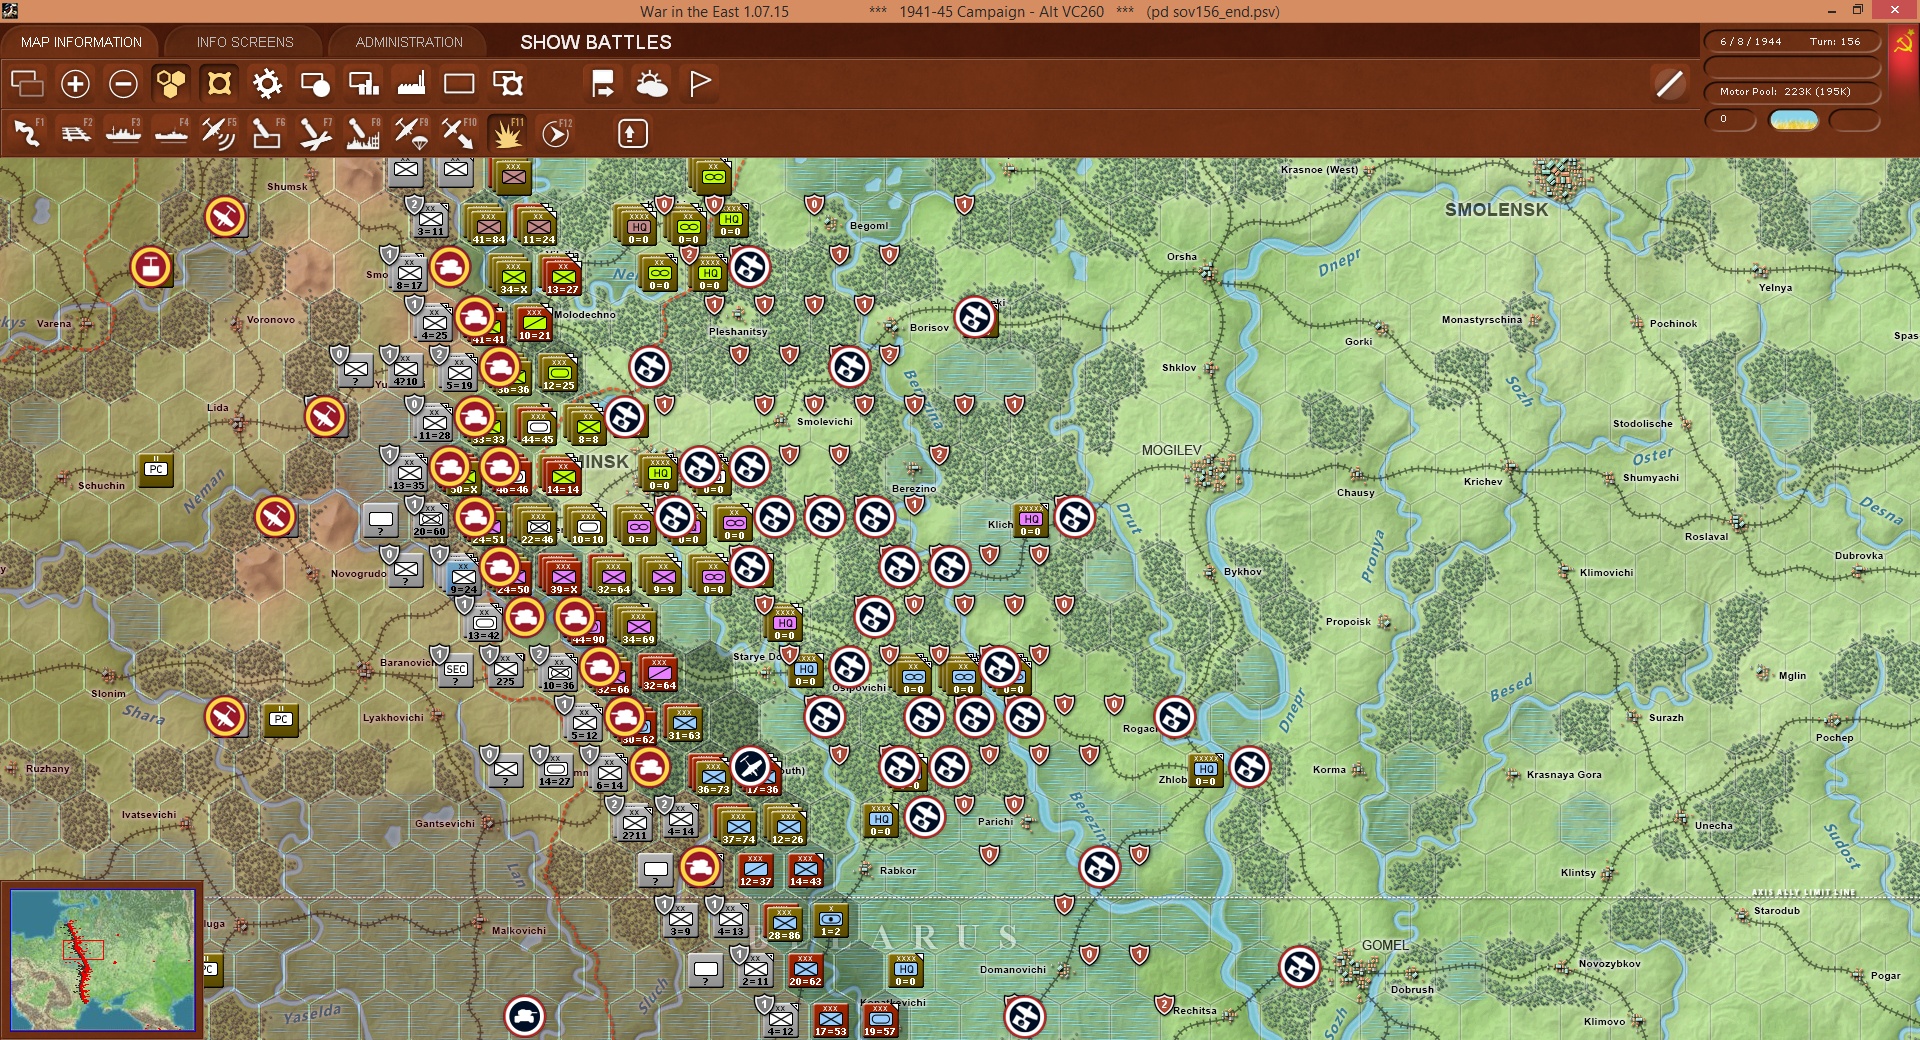
Task: Click the Soviet hammer and sickle flag
Action: [1902, 45]
